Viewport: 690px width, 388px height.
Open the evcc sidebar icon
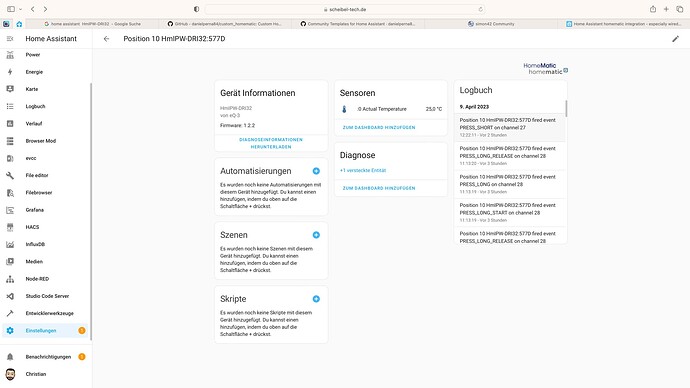pyautogui.click(x=10, y=158)
